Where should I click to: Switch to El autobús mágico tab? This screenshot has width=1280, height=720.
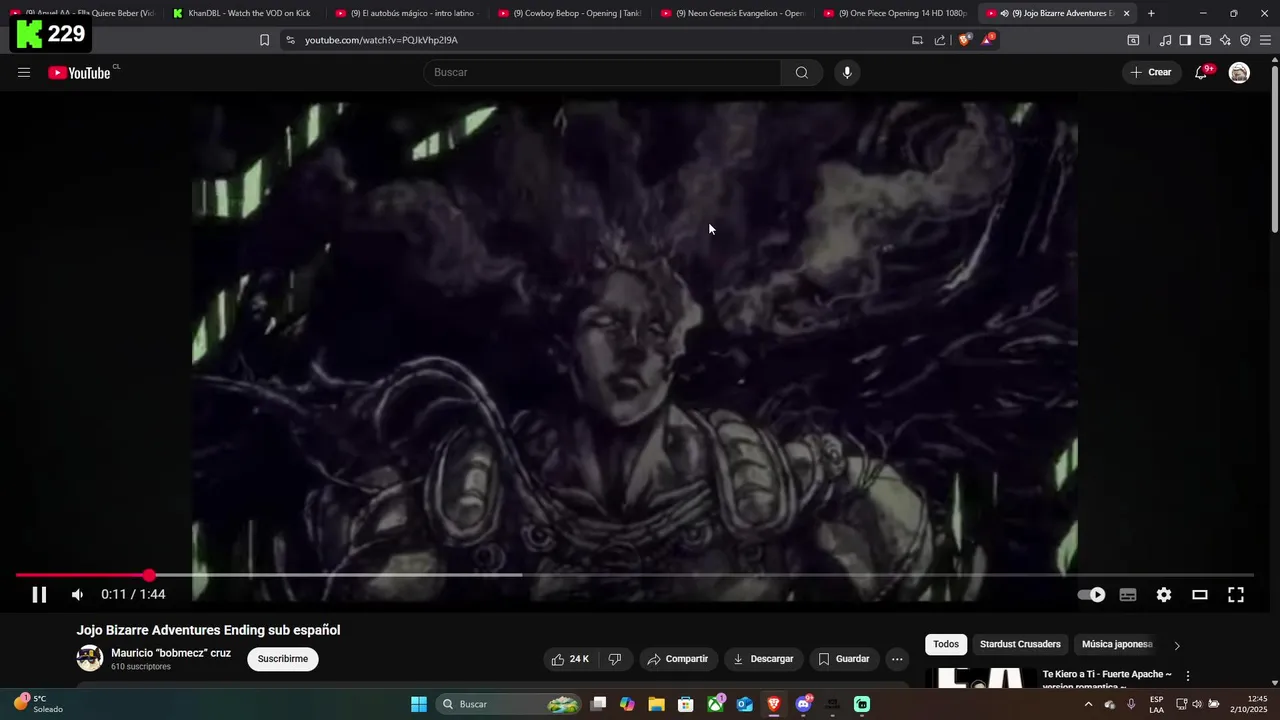click(405, 13)
